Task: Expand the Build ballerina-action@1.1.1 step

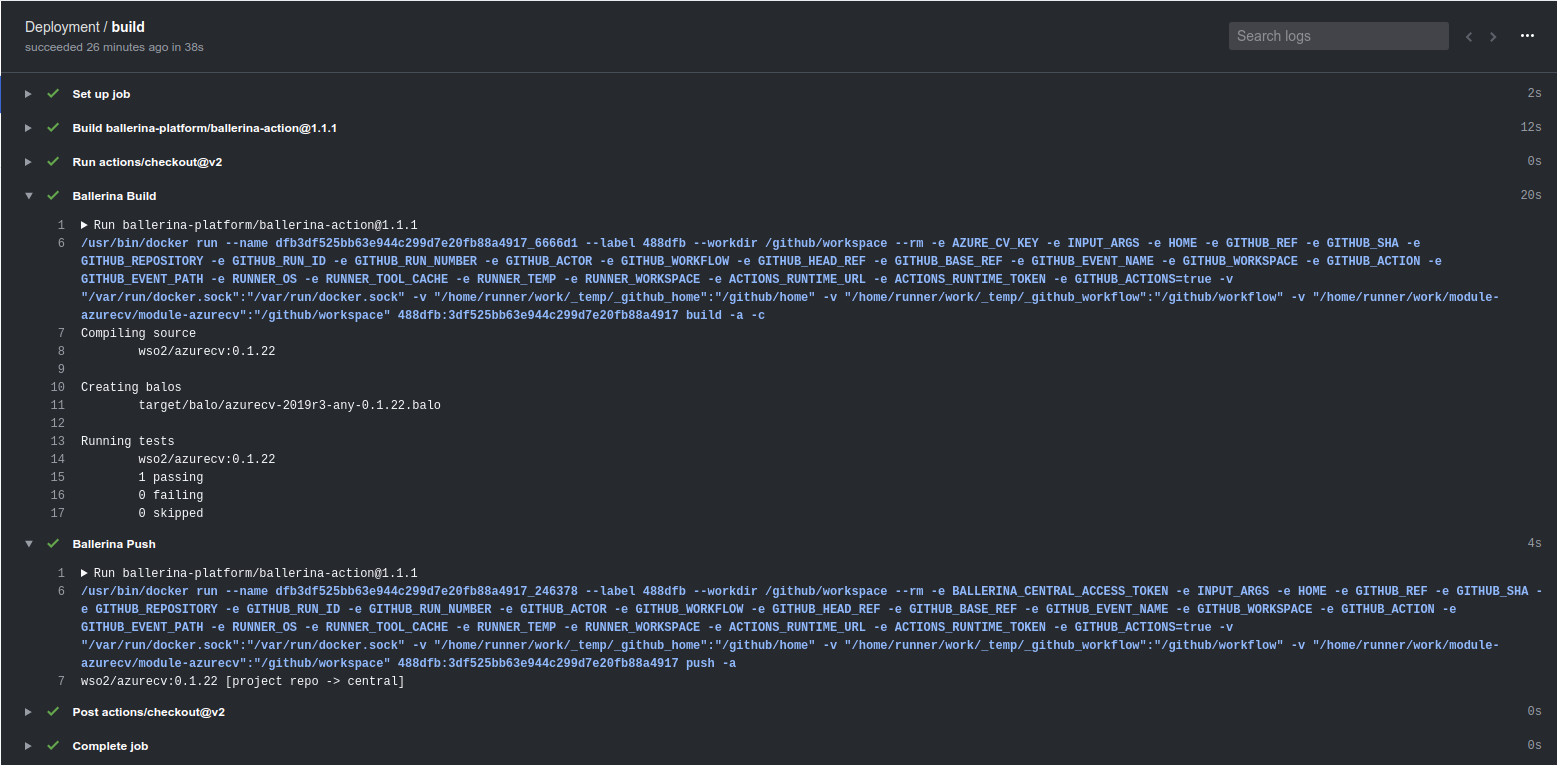Action: coord(28,128)
